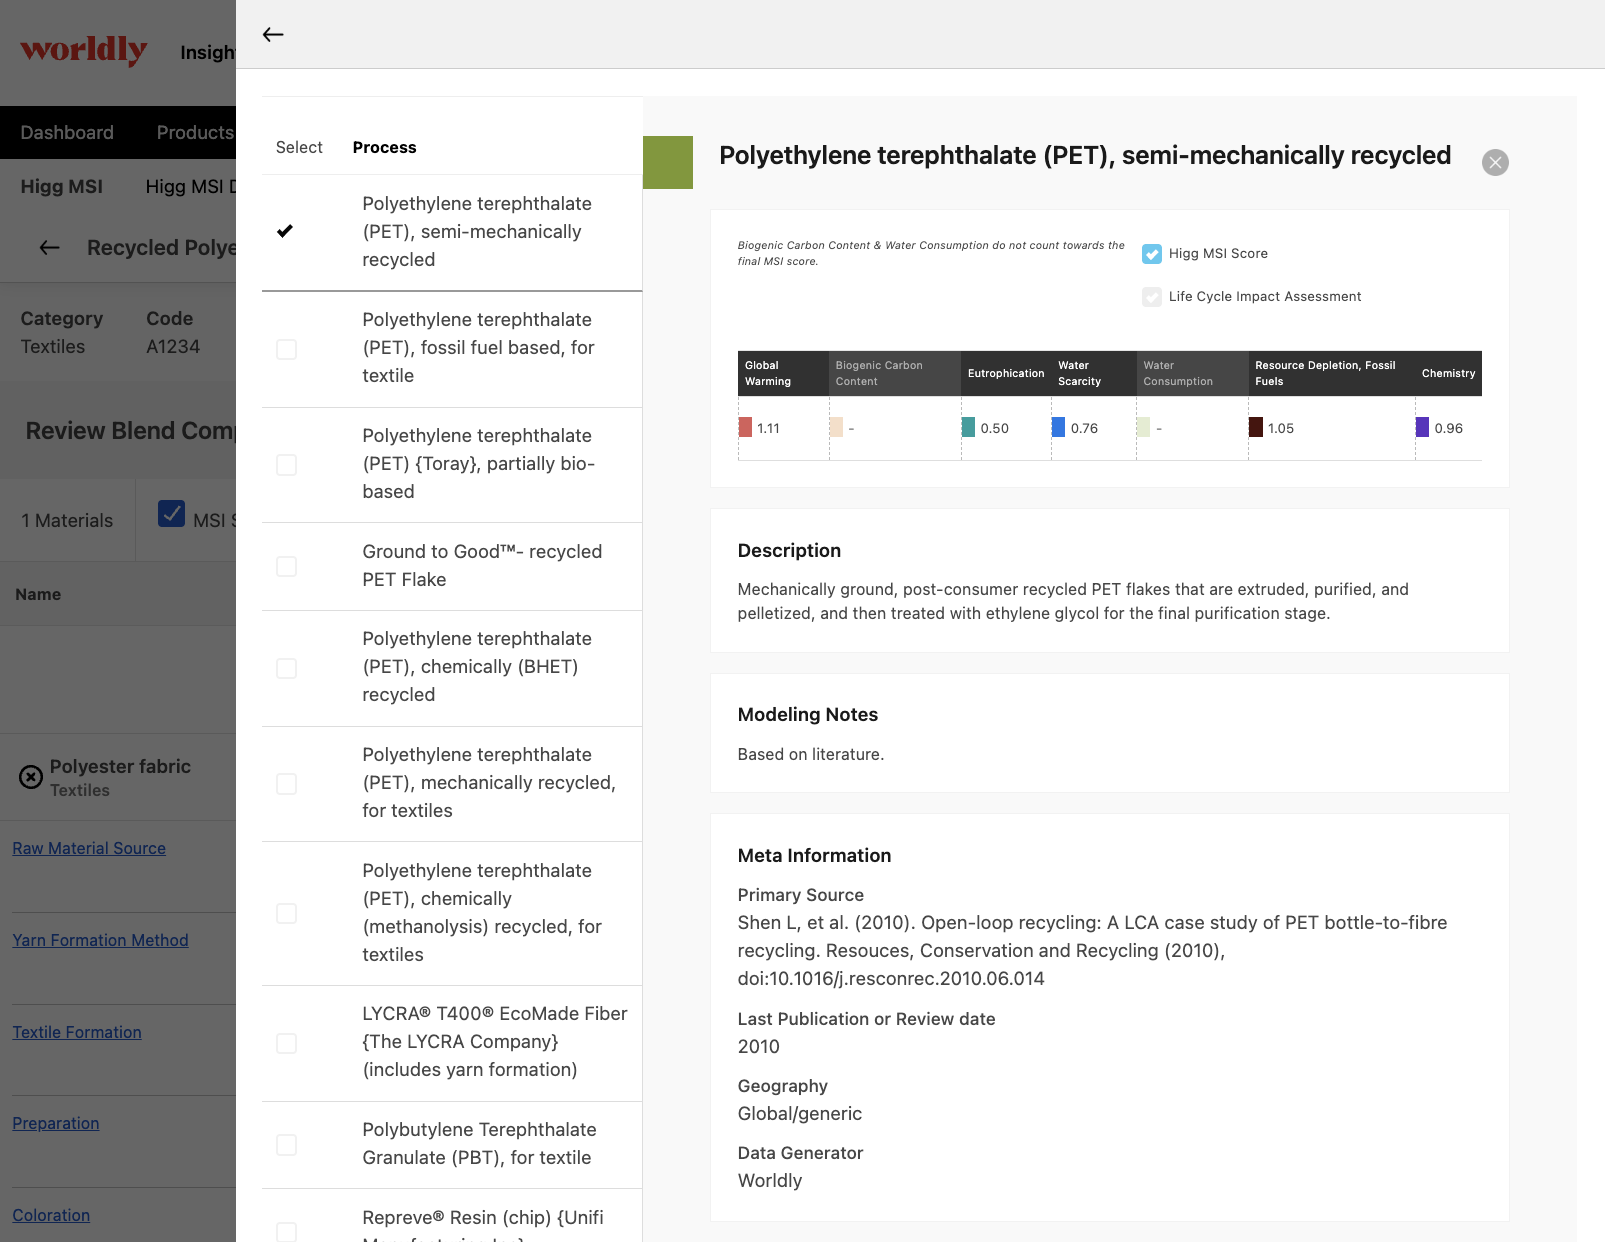Click the Water Scarcity column header
Screen dimensions: 1605x1242
click(1094, 374)
